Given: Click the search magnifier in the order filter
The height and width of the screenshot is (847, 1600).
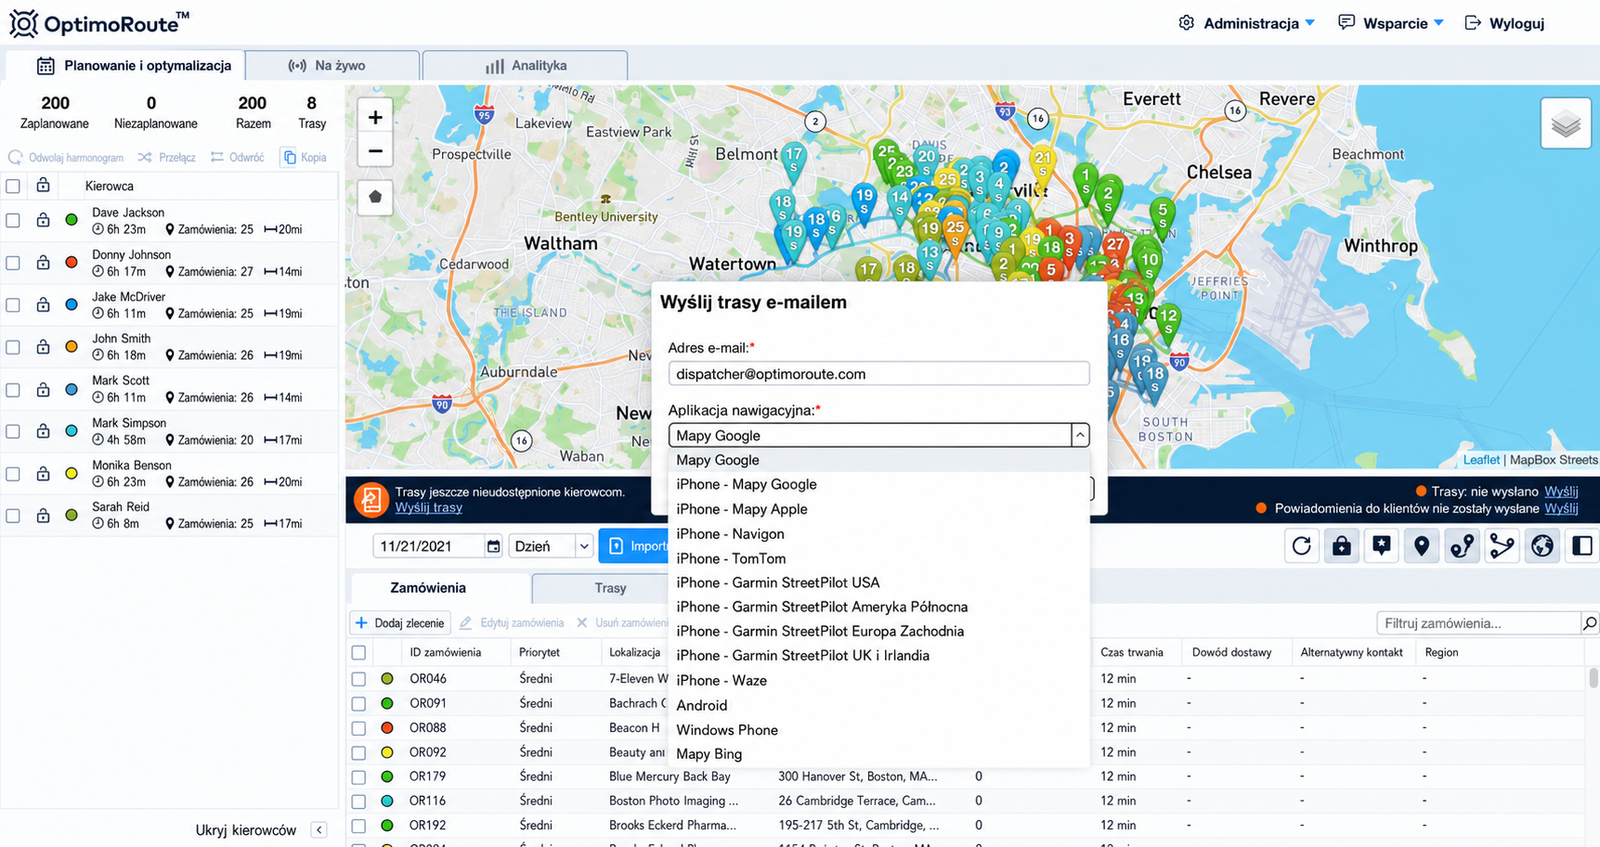Looking at the screenshot, I should point(1589,623).
